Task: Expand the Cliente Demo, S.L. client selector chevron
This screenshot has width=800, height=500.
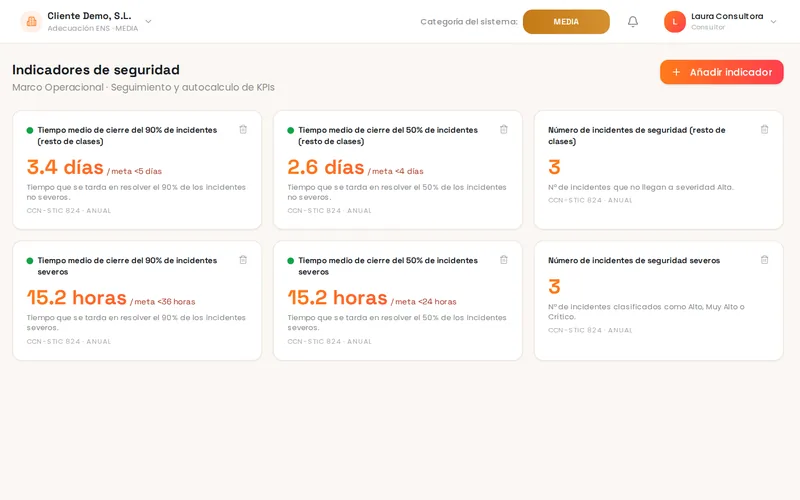Action: (148, 21)
